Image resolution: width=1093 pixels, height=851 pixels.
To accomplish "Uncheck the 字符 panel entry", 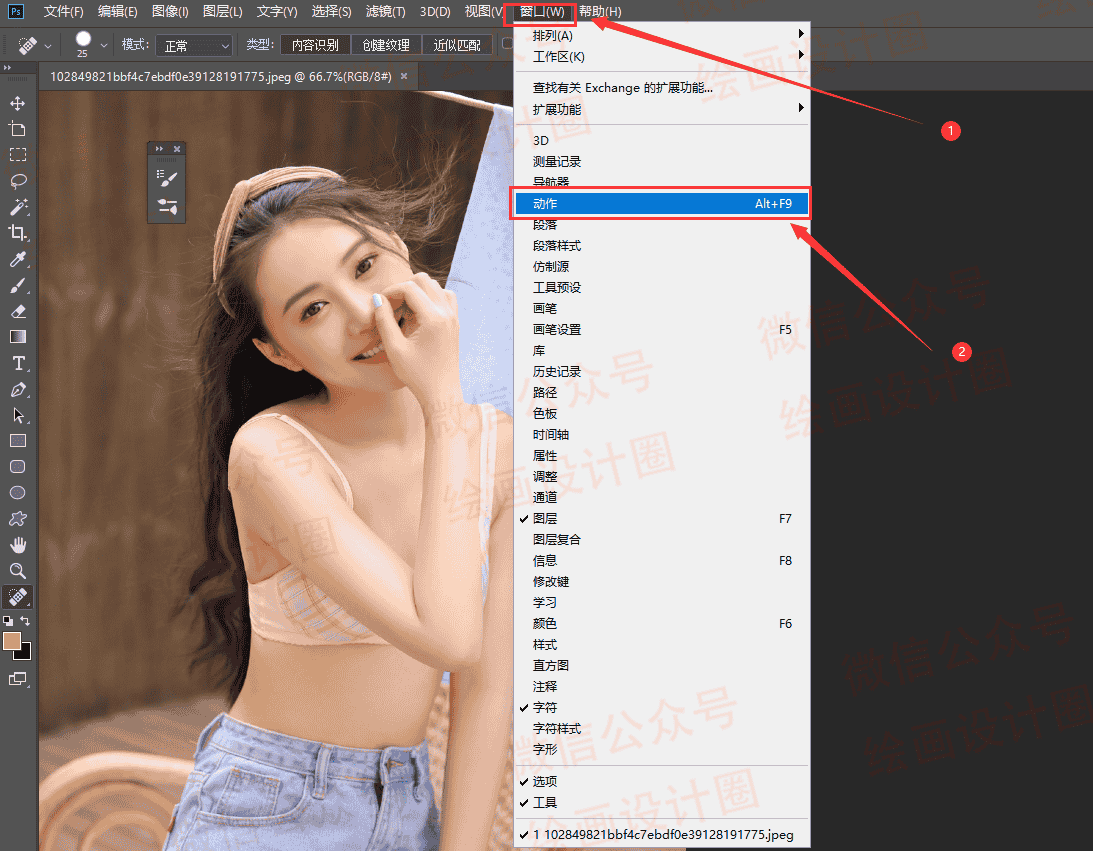I will [x=661, y=707].
